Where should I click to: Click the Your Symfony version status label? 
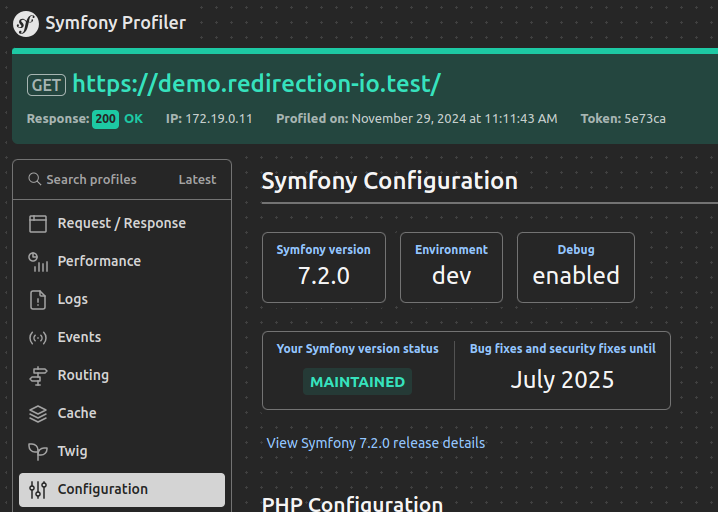point(358,349)
